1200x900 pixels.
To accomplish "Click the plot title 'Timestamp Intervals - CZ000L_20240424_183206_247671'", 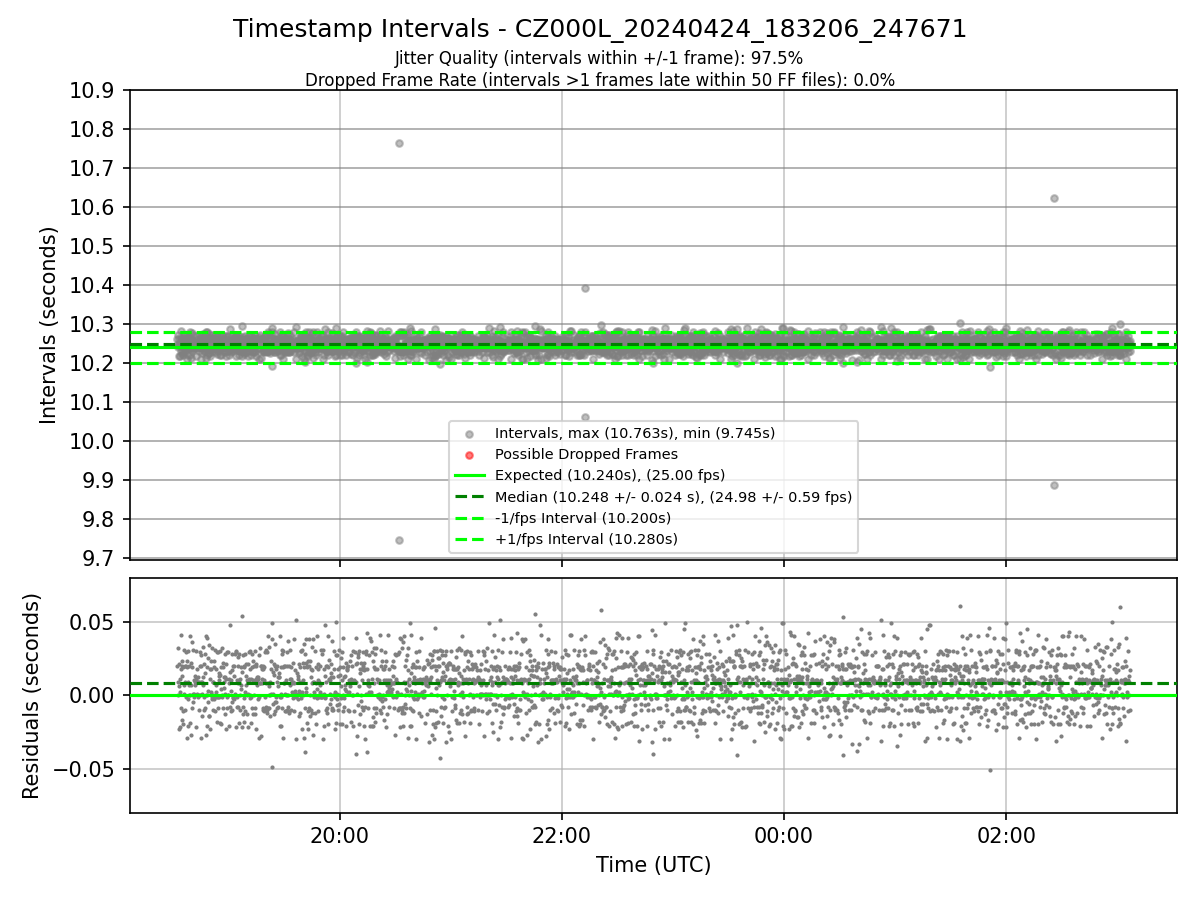I will [x=600, y=29].
